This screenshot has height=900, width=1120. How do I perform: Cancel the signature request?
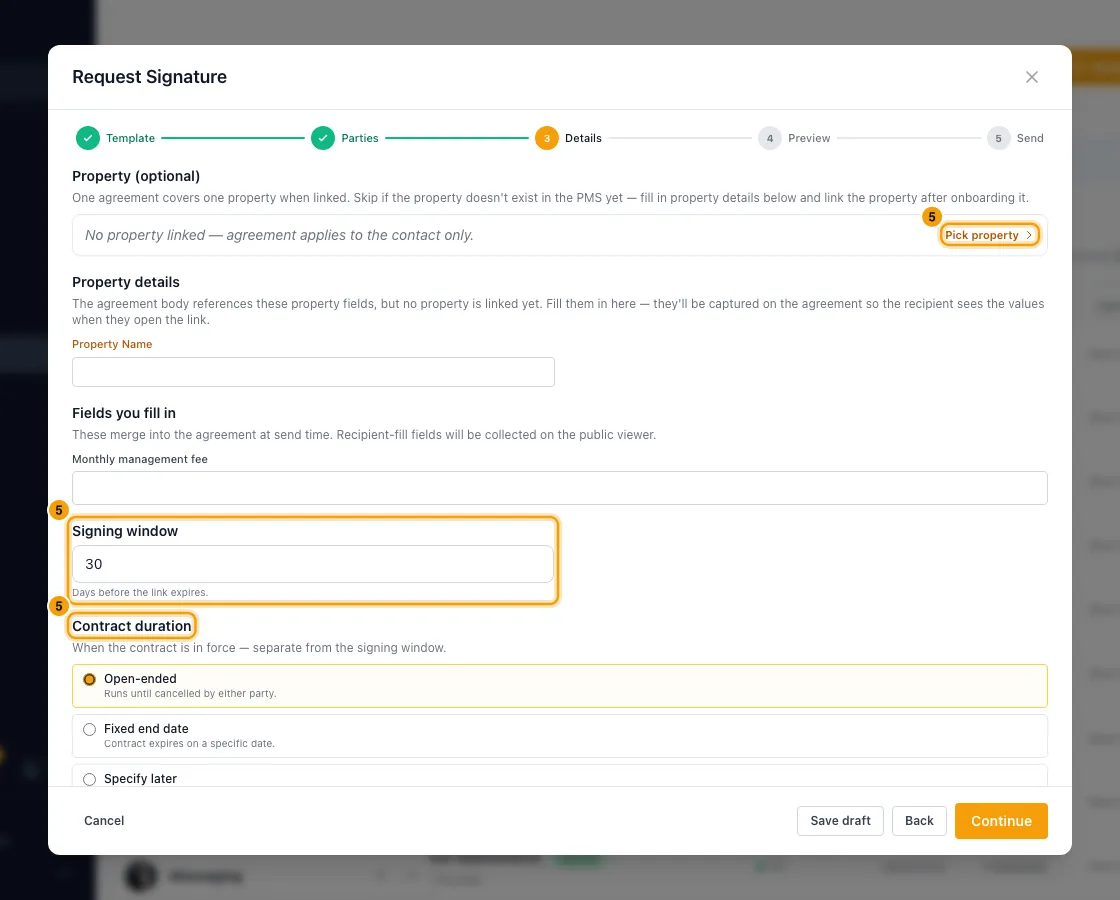point(104,821)
